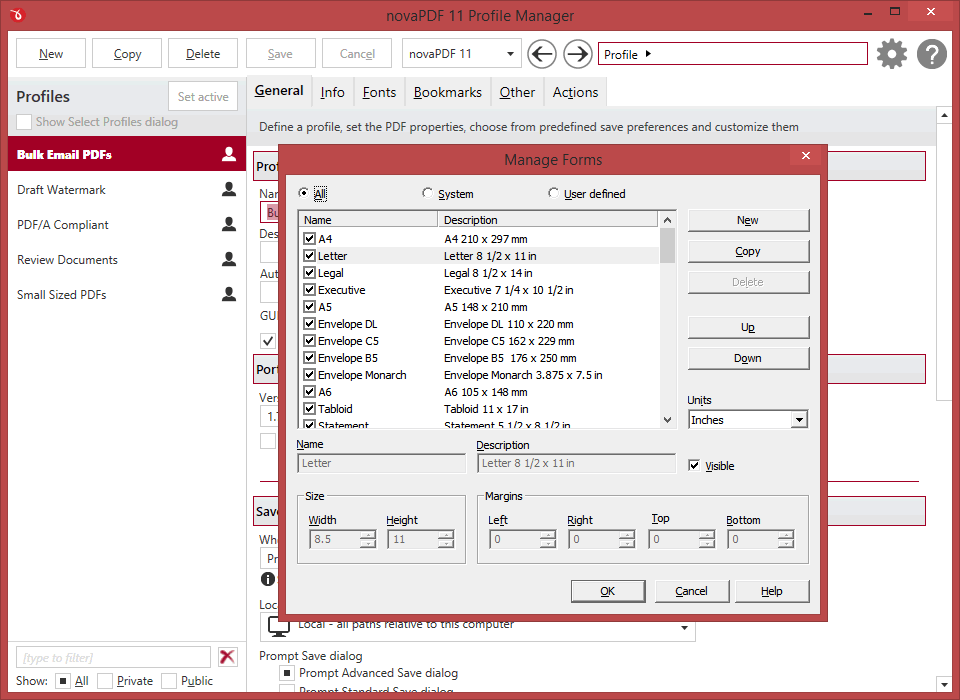Open settings with the gear icon
Screen dimensions: 960x700
pyautogui.click(x=891, y=54)
